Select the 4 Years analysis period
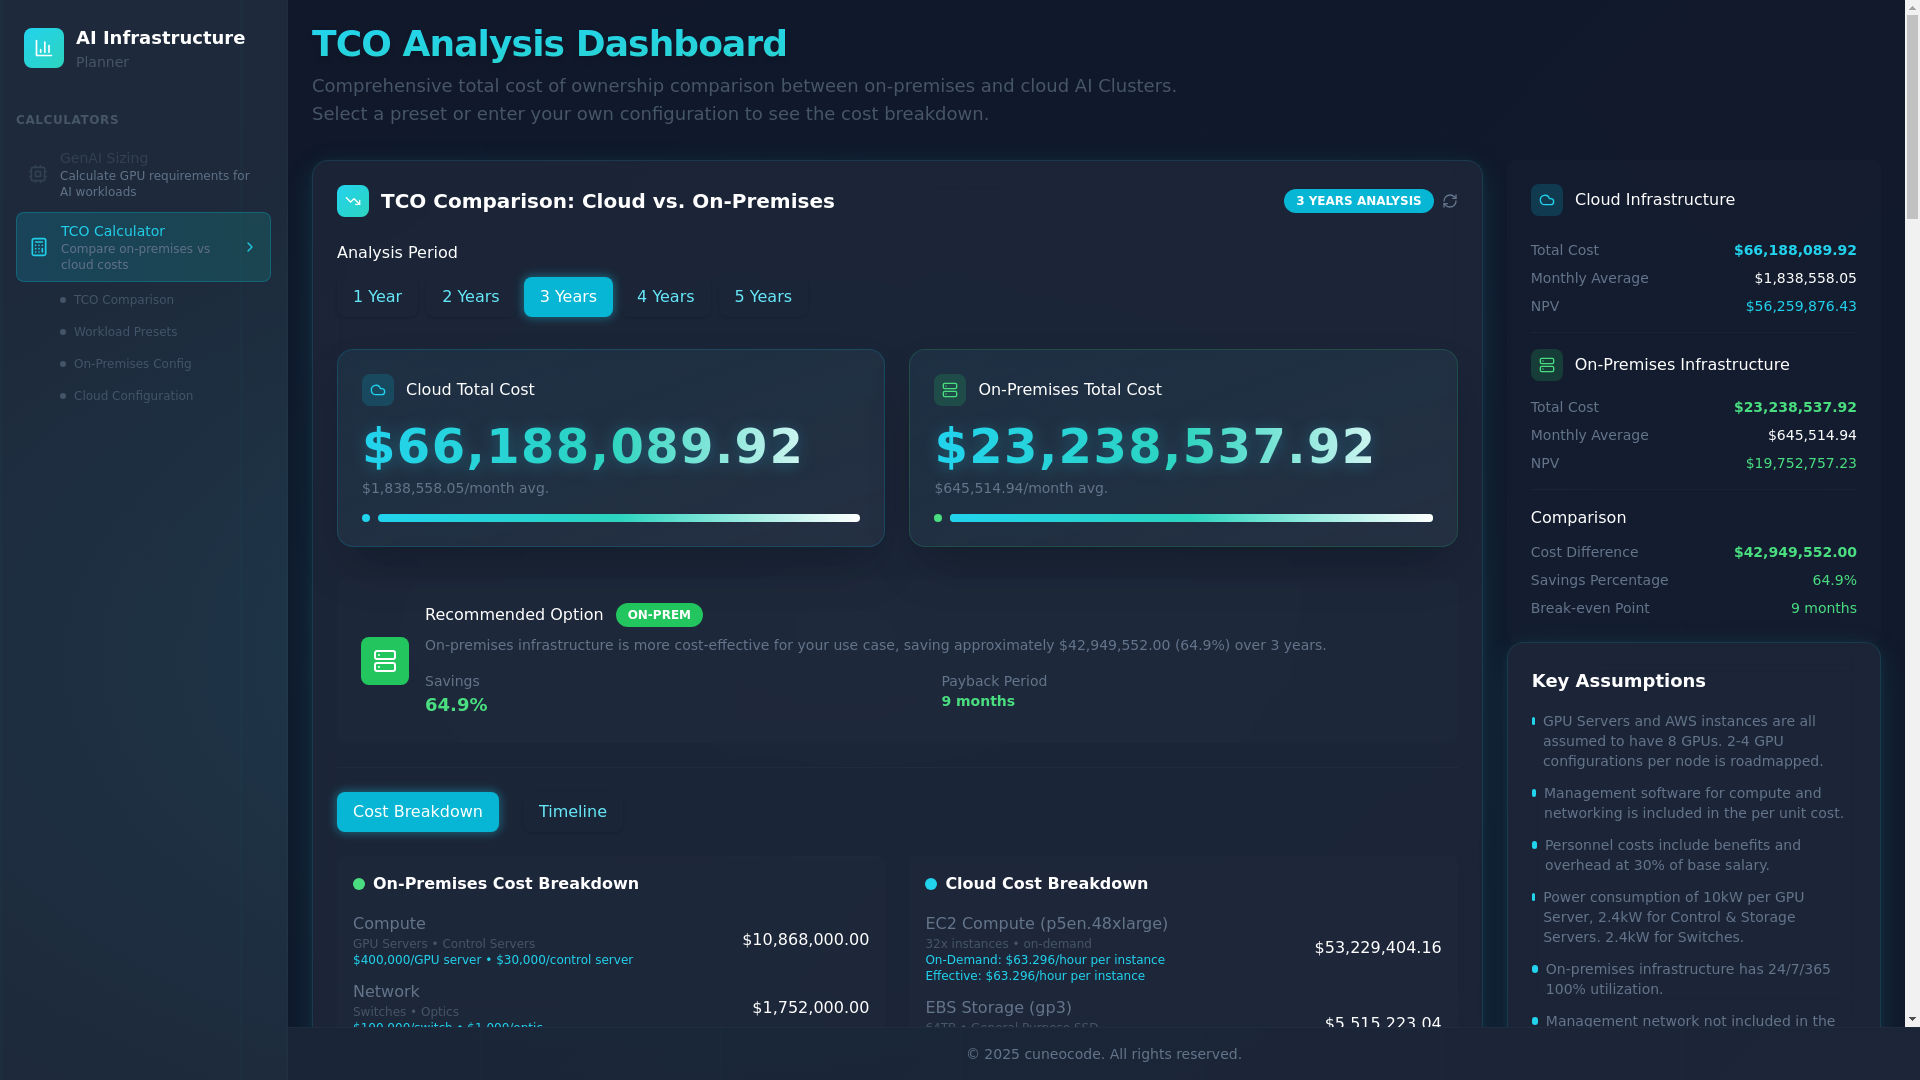 point(666,297)
